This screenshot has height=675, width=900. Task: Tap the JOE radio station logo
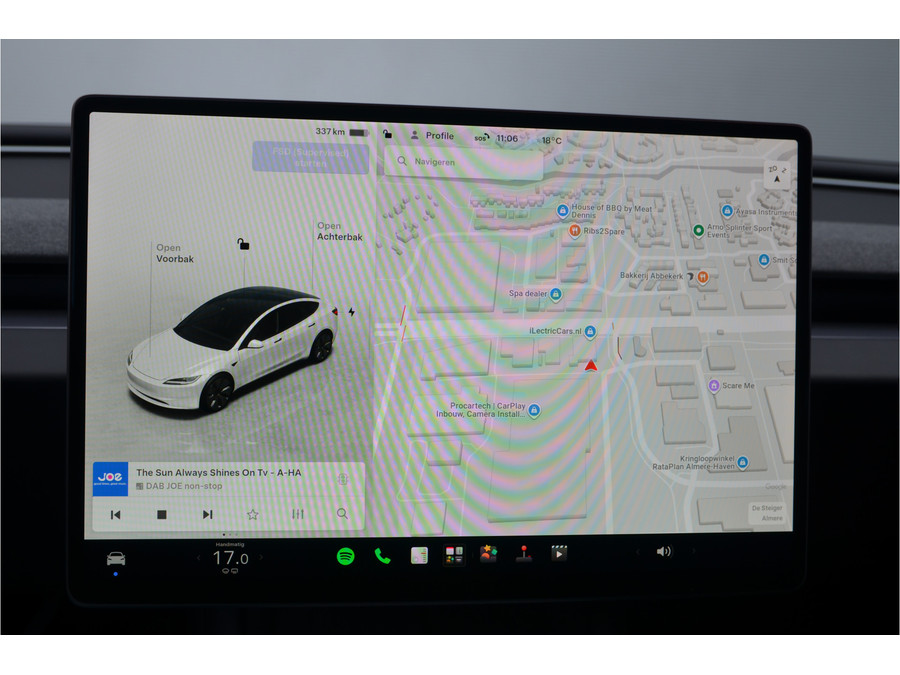[110, 479]
